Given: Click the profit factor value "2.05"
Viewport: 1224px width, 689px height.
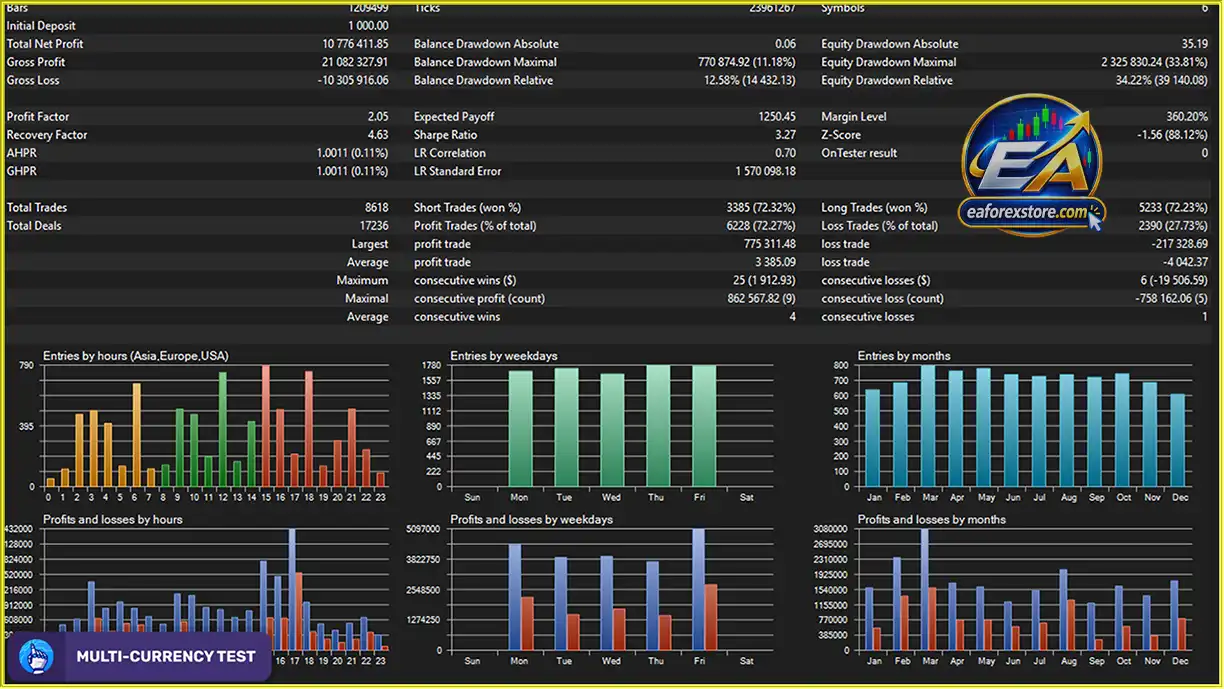Looking at the screenshot, I should pyautogui.click(x=378, y=117).
